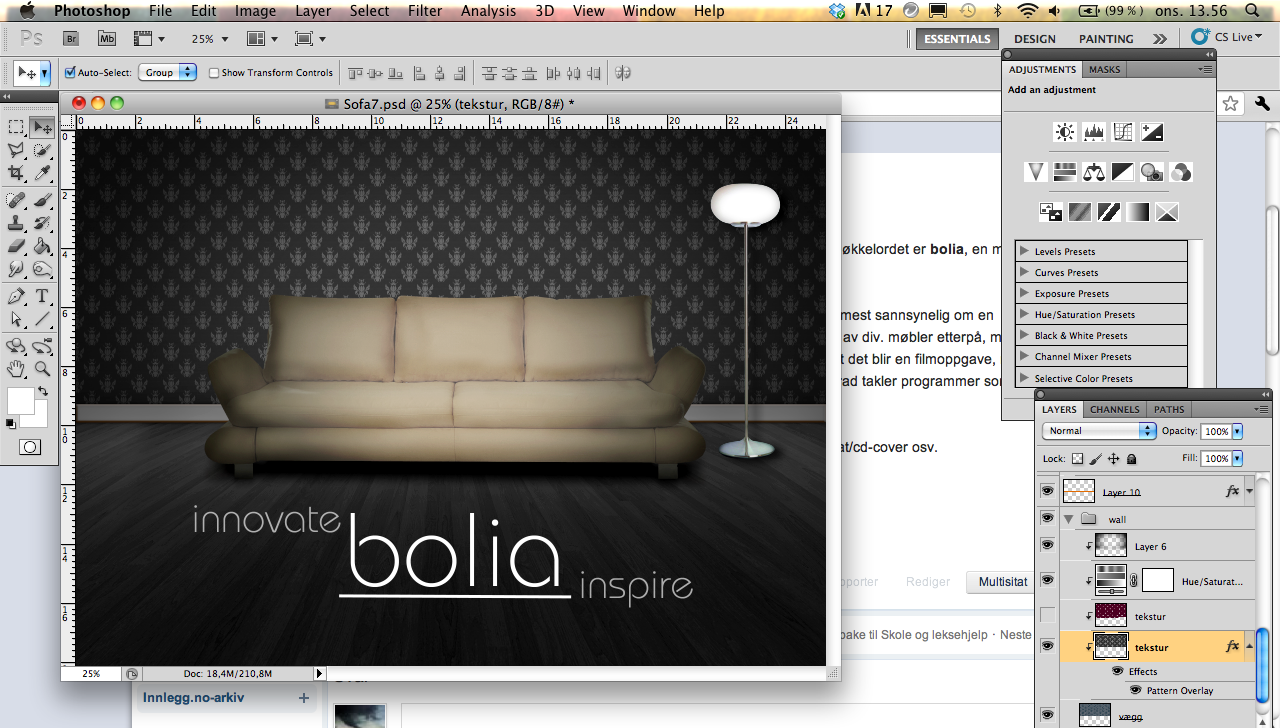1280x728 pixels.
Task: Hide the wall group visibility eye
Action: 1047,518
